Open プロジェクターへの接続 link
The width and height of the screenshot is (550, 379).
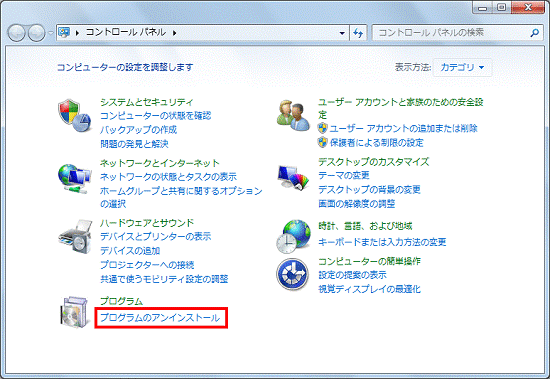(147, 265)
